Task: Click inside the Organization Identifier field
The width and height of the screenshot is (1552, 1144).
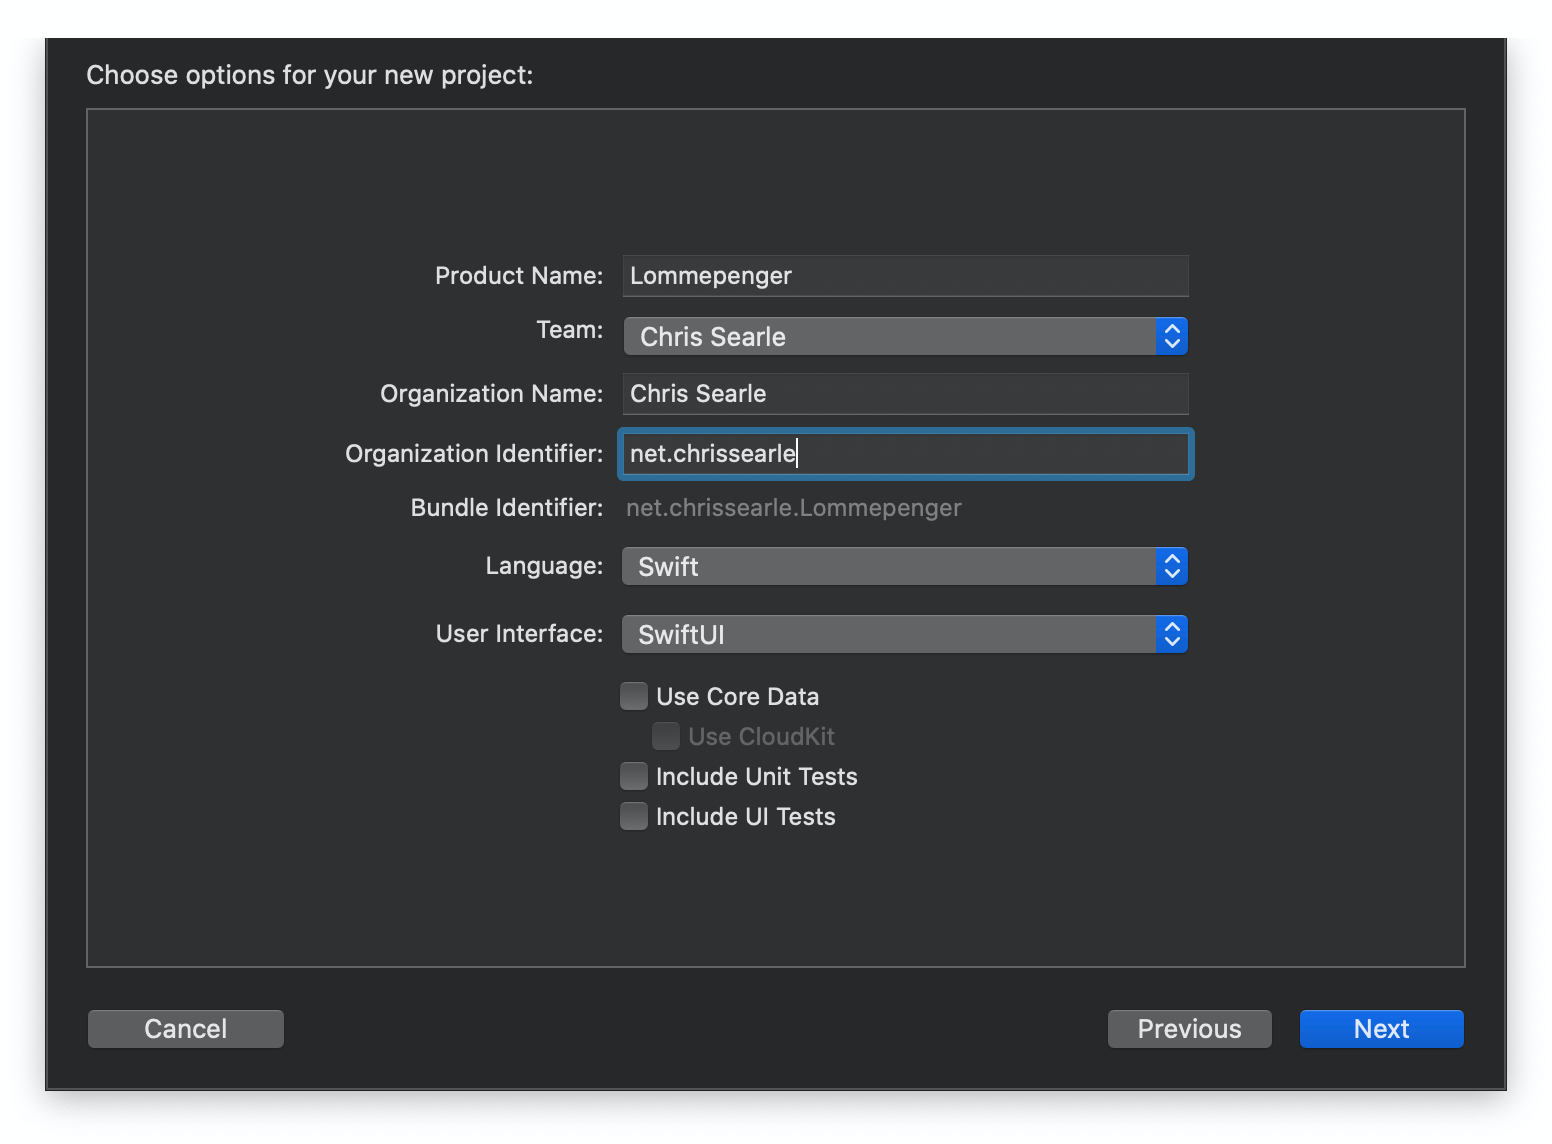Action: (x=905, y=453)
